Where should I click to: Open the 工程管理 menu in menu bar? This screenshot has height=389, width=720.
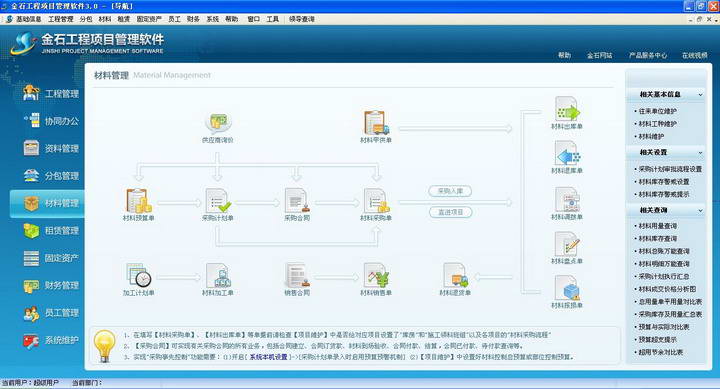click(61, 19)
